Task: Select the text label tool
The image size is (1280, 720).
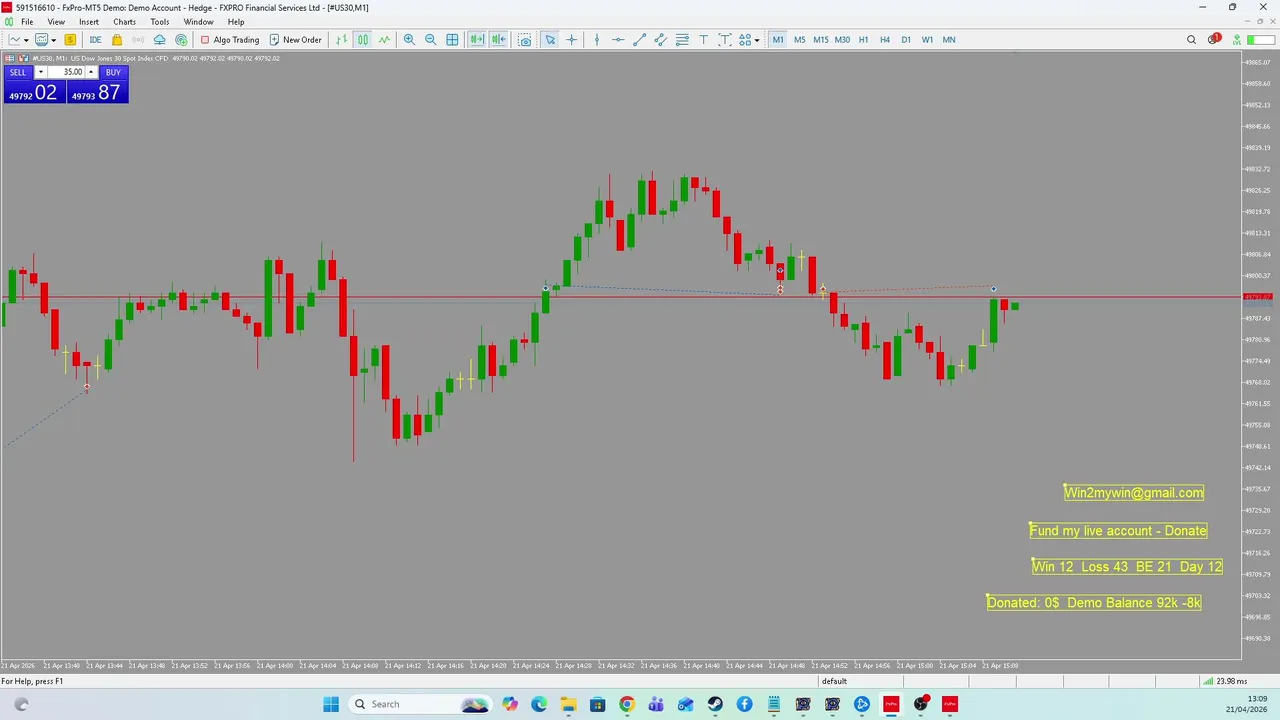Action: point(724,40)
